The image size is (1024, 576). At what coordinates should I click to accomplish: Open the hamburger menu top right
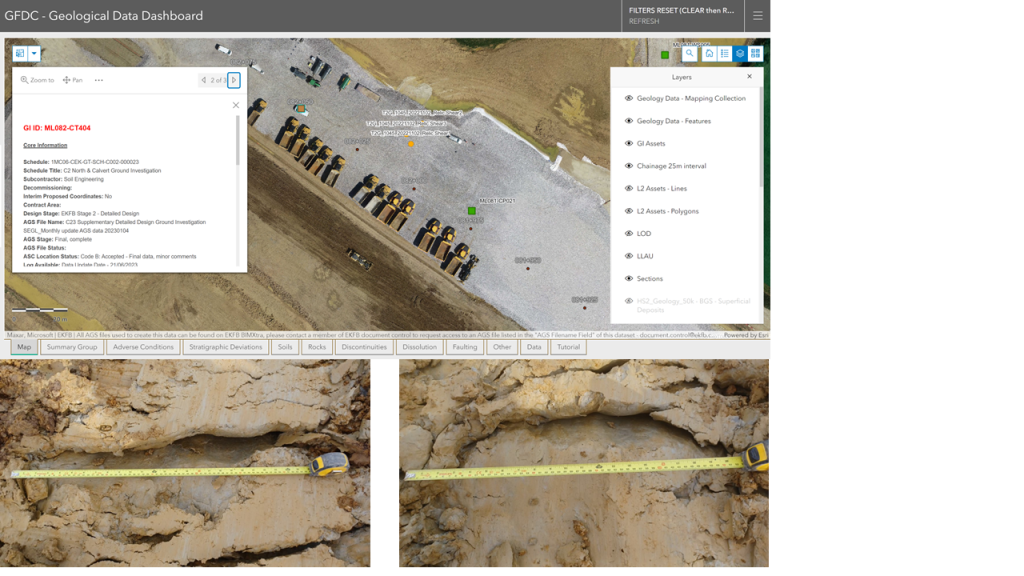[757, 16]
